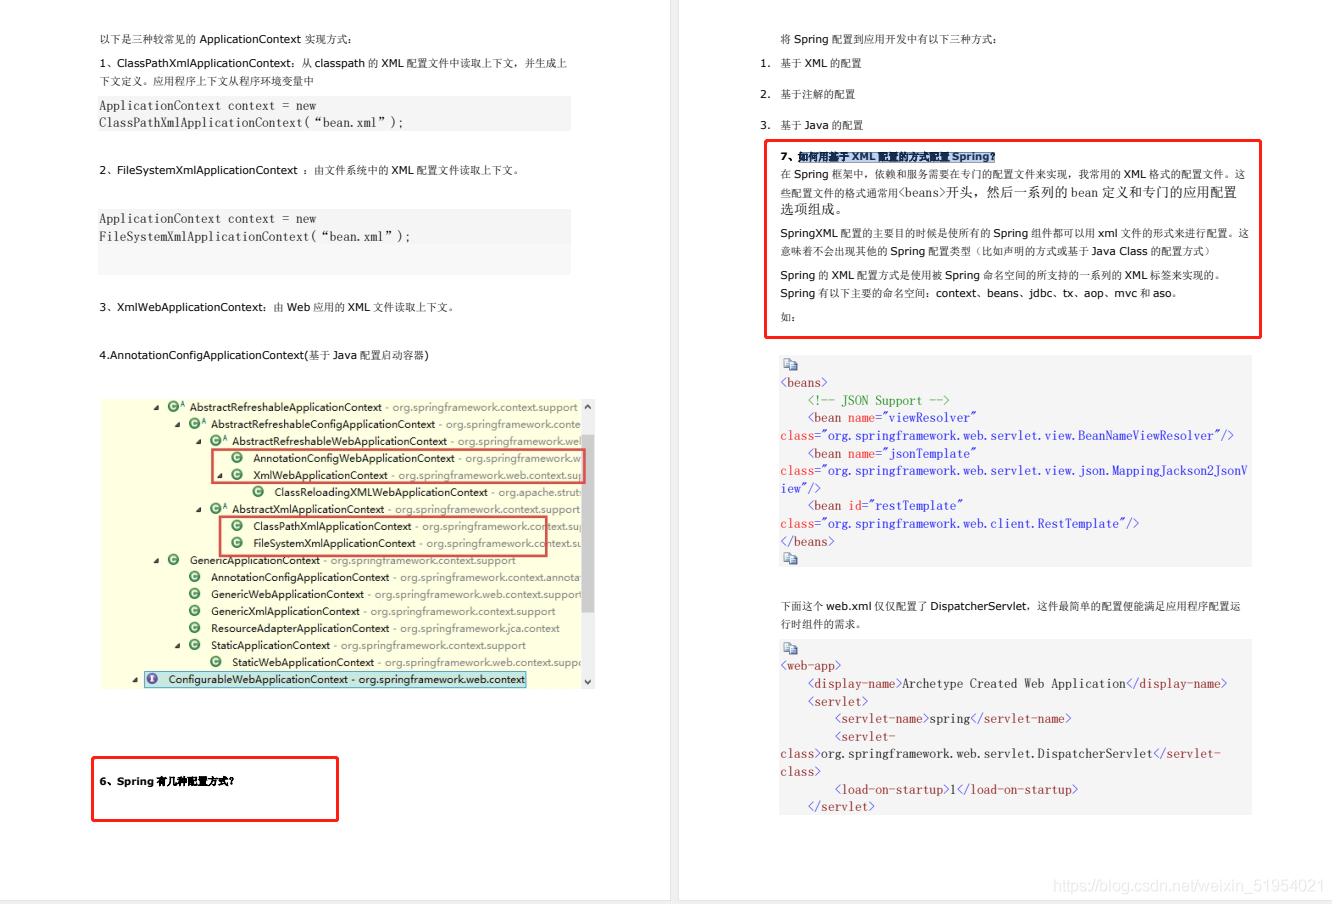Click the hierarchy scrollbar down arrow
1332x904 pixels.
coord(588,682)
